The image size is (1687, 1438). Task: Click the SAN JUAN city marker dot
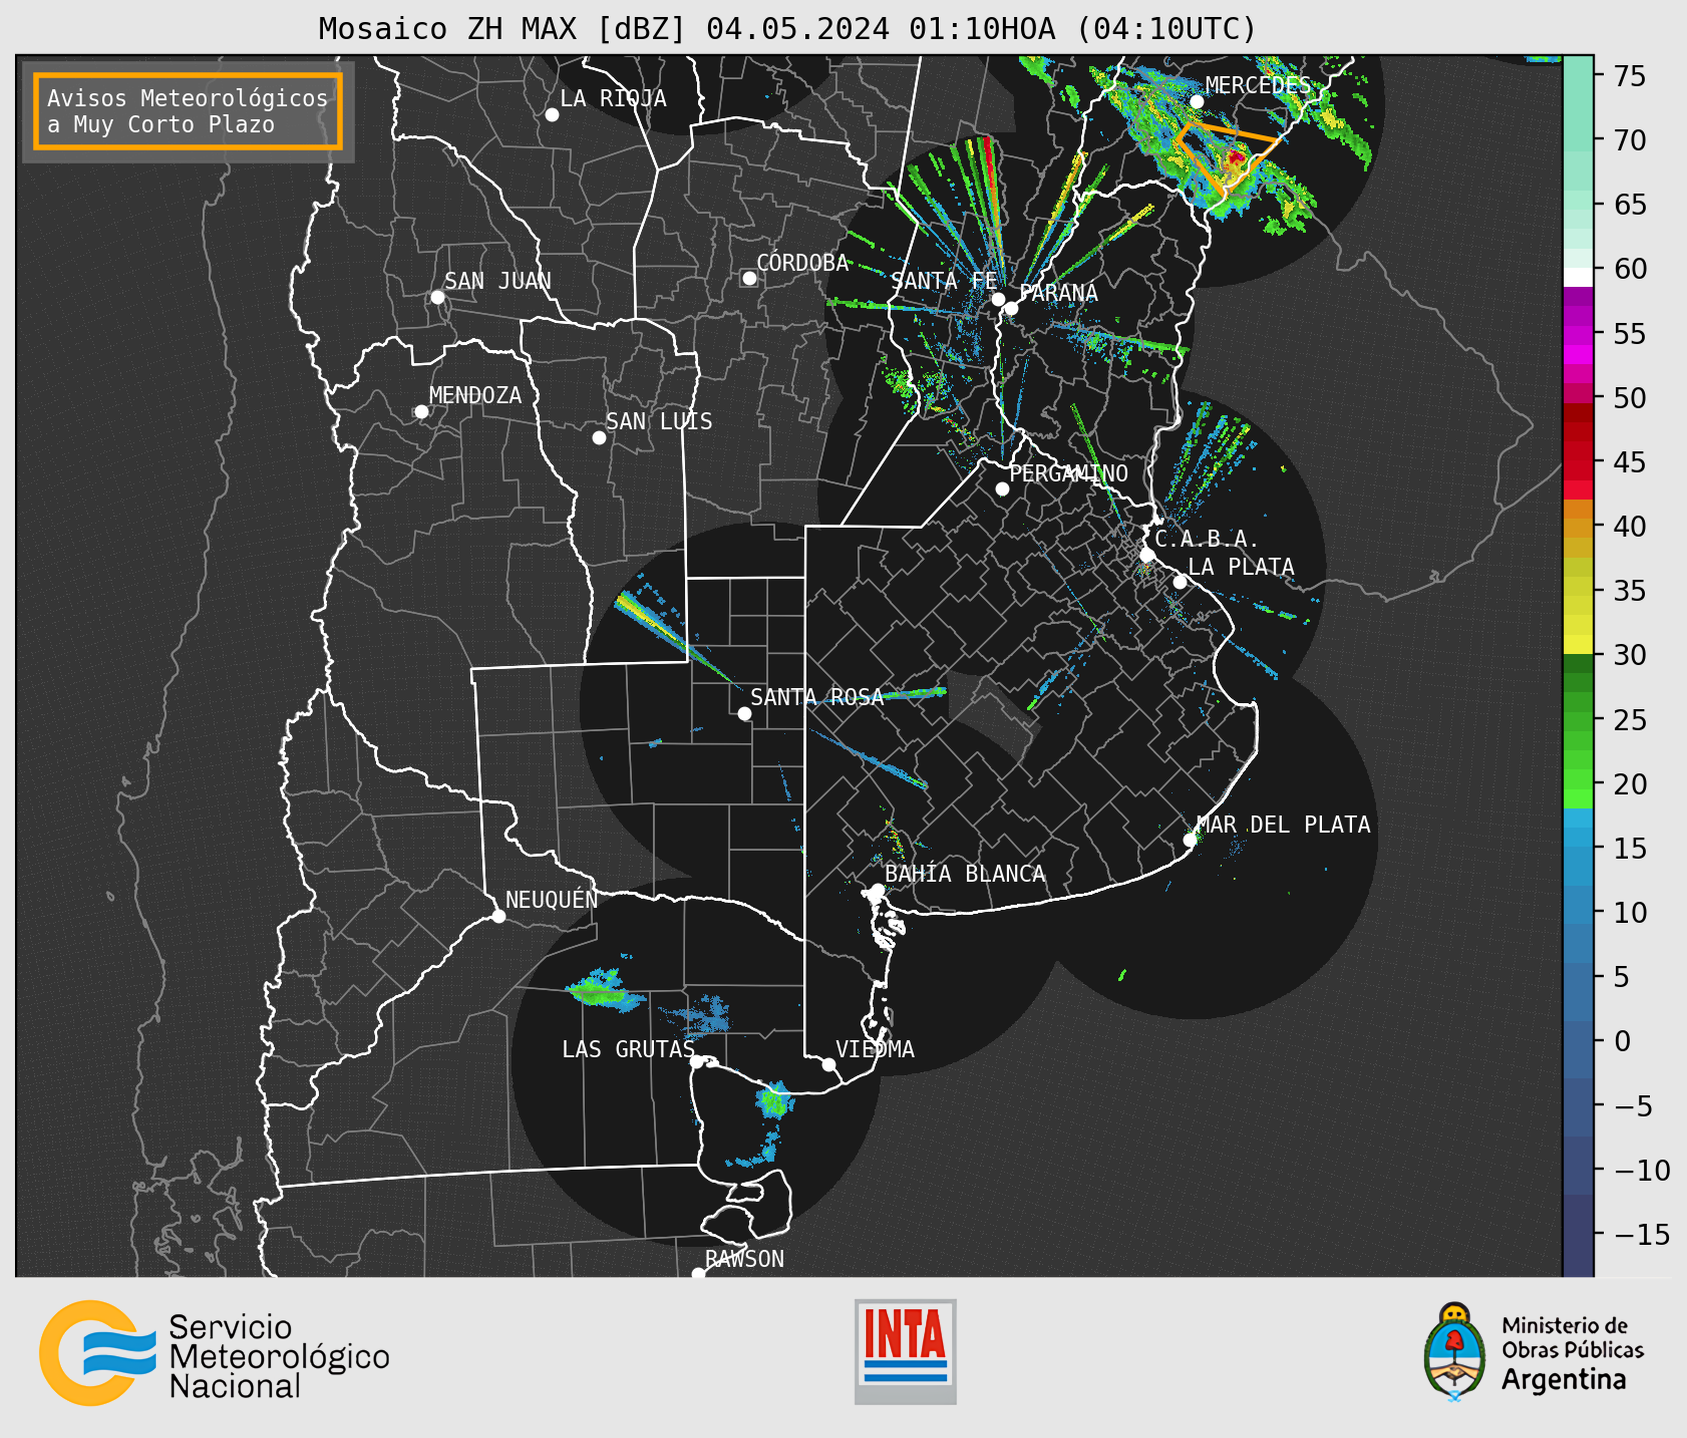pos(437,297)
